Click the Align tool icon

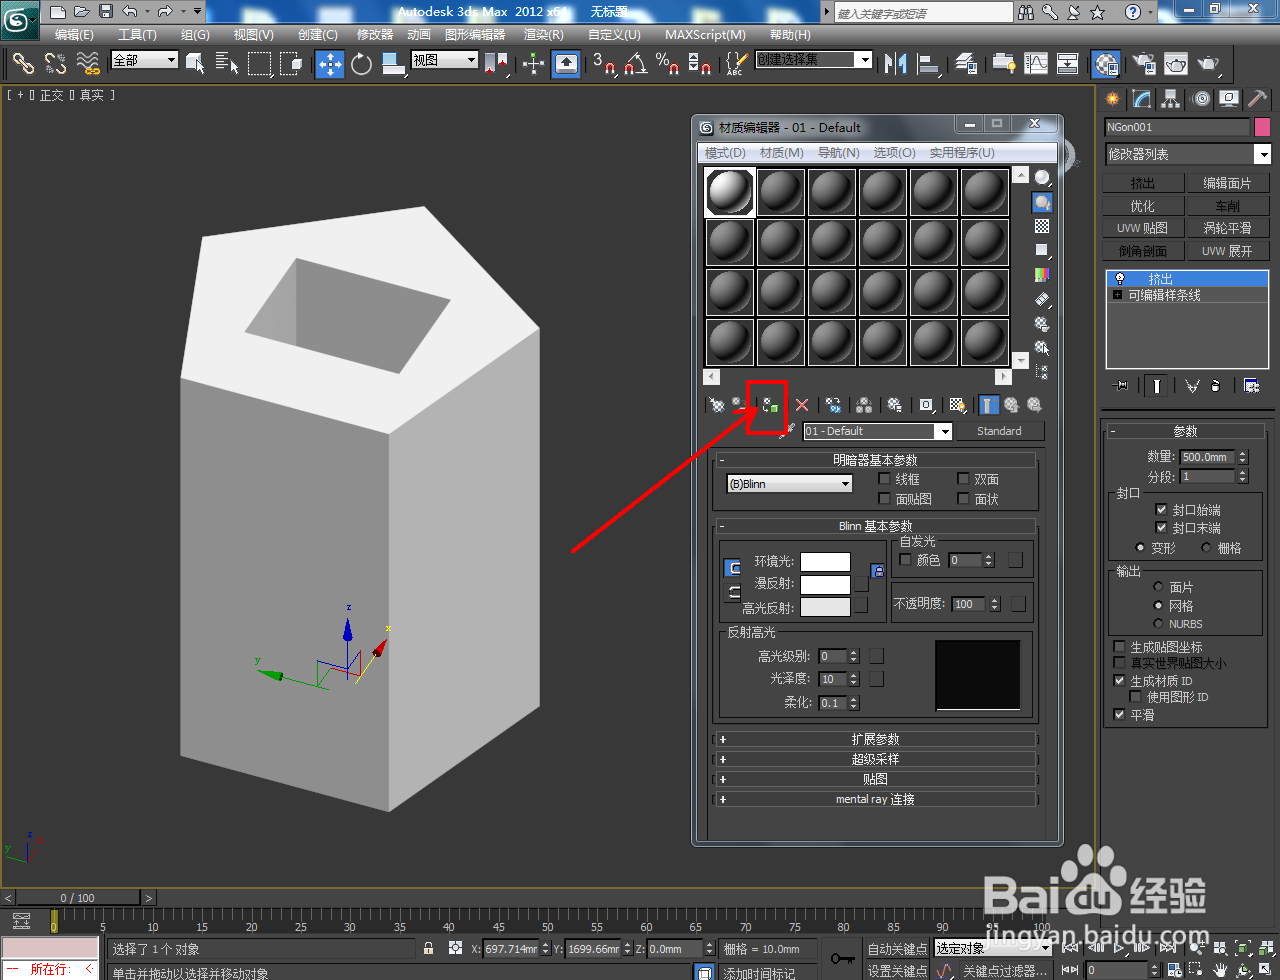(x=929, y=64)
